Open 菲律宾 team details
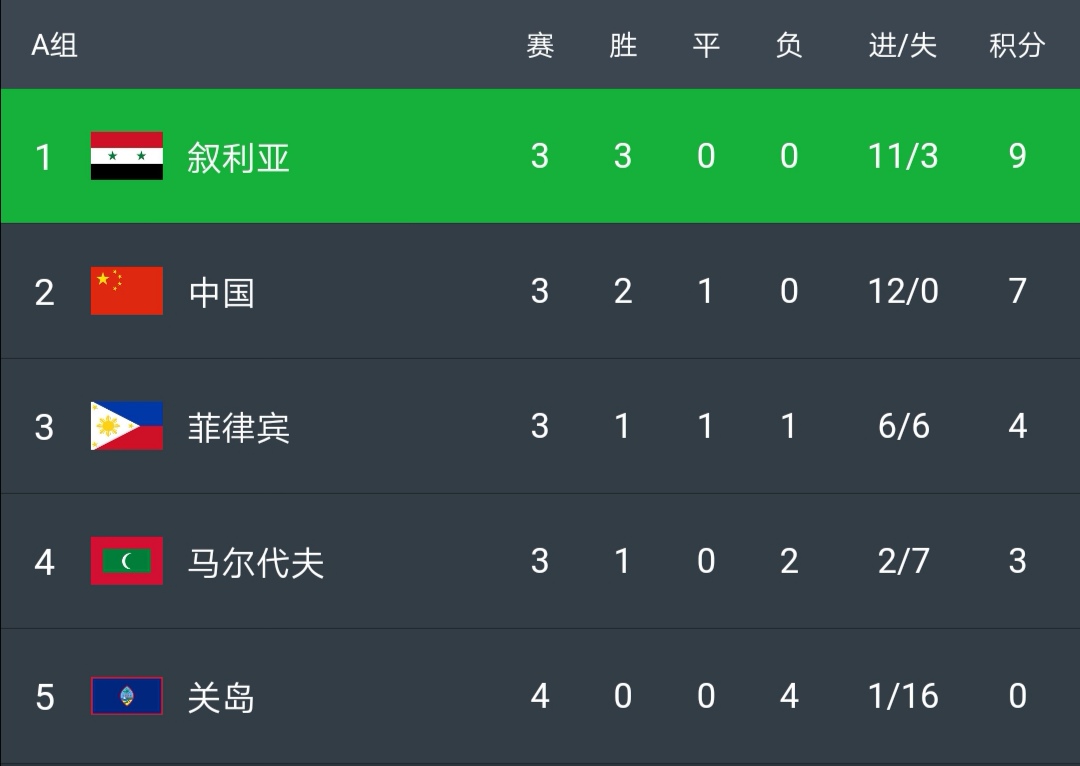This screenshot has width=1080, height=766. pos(240,427)
